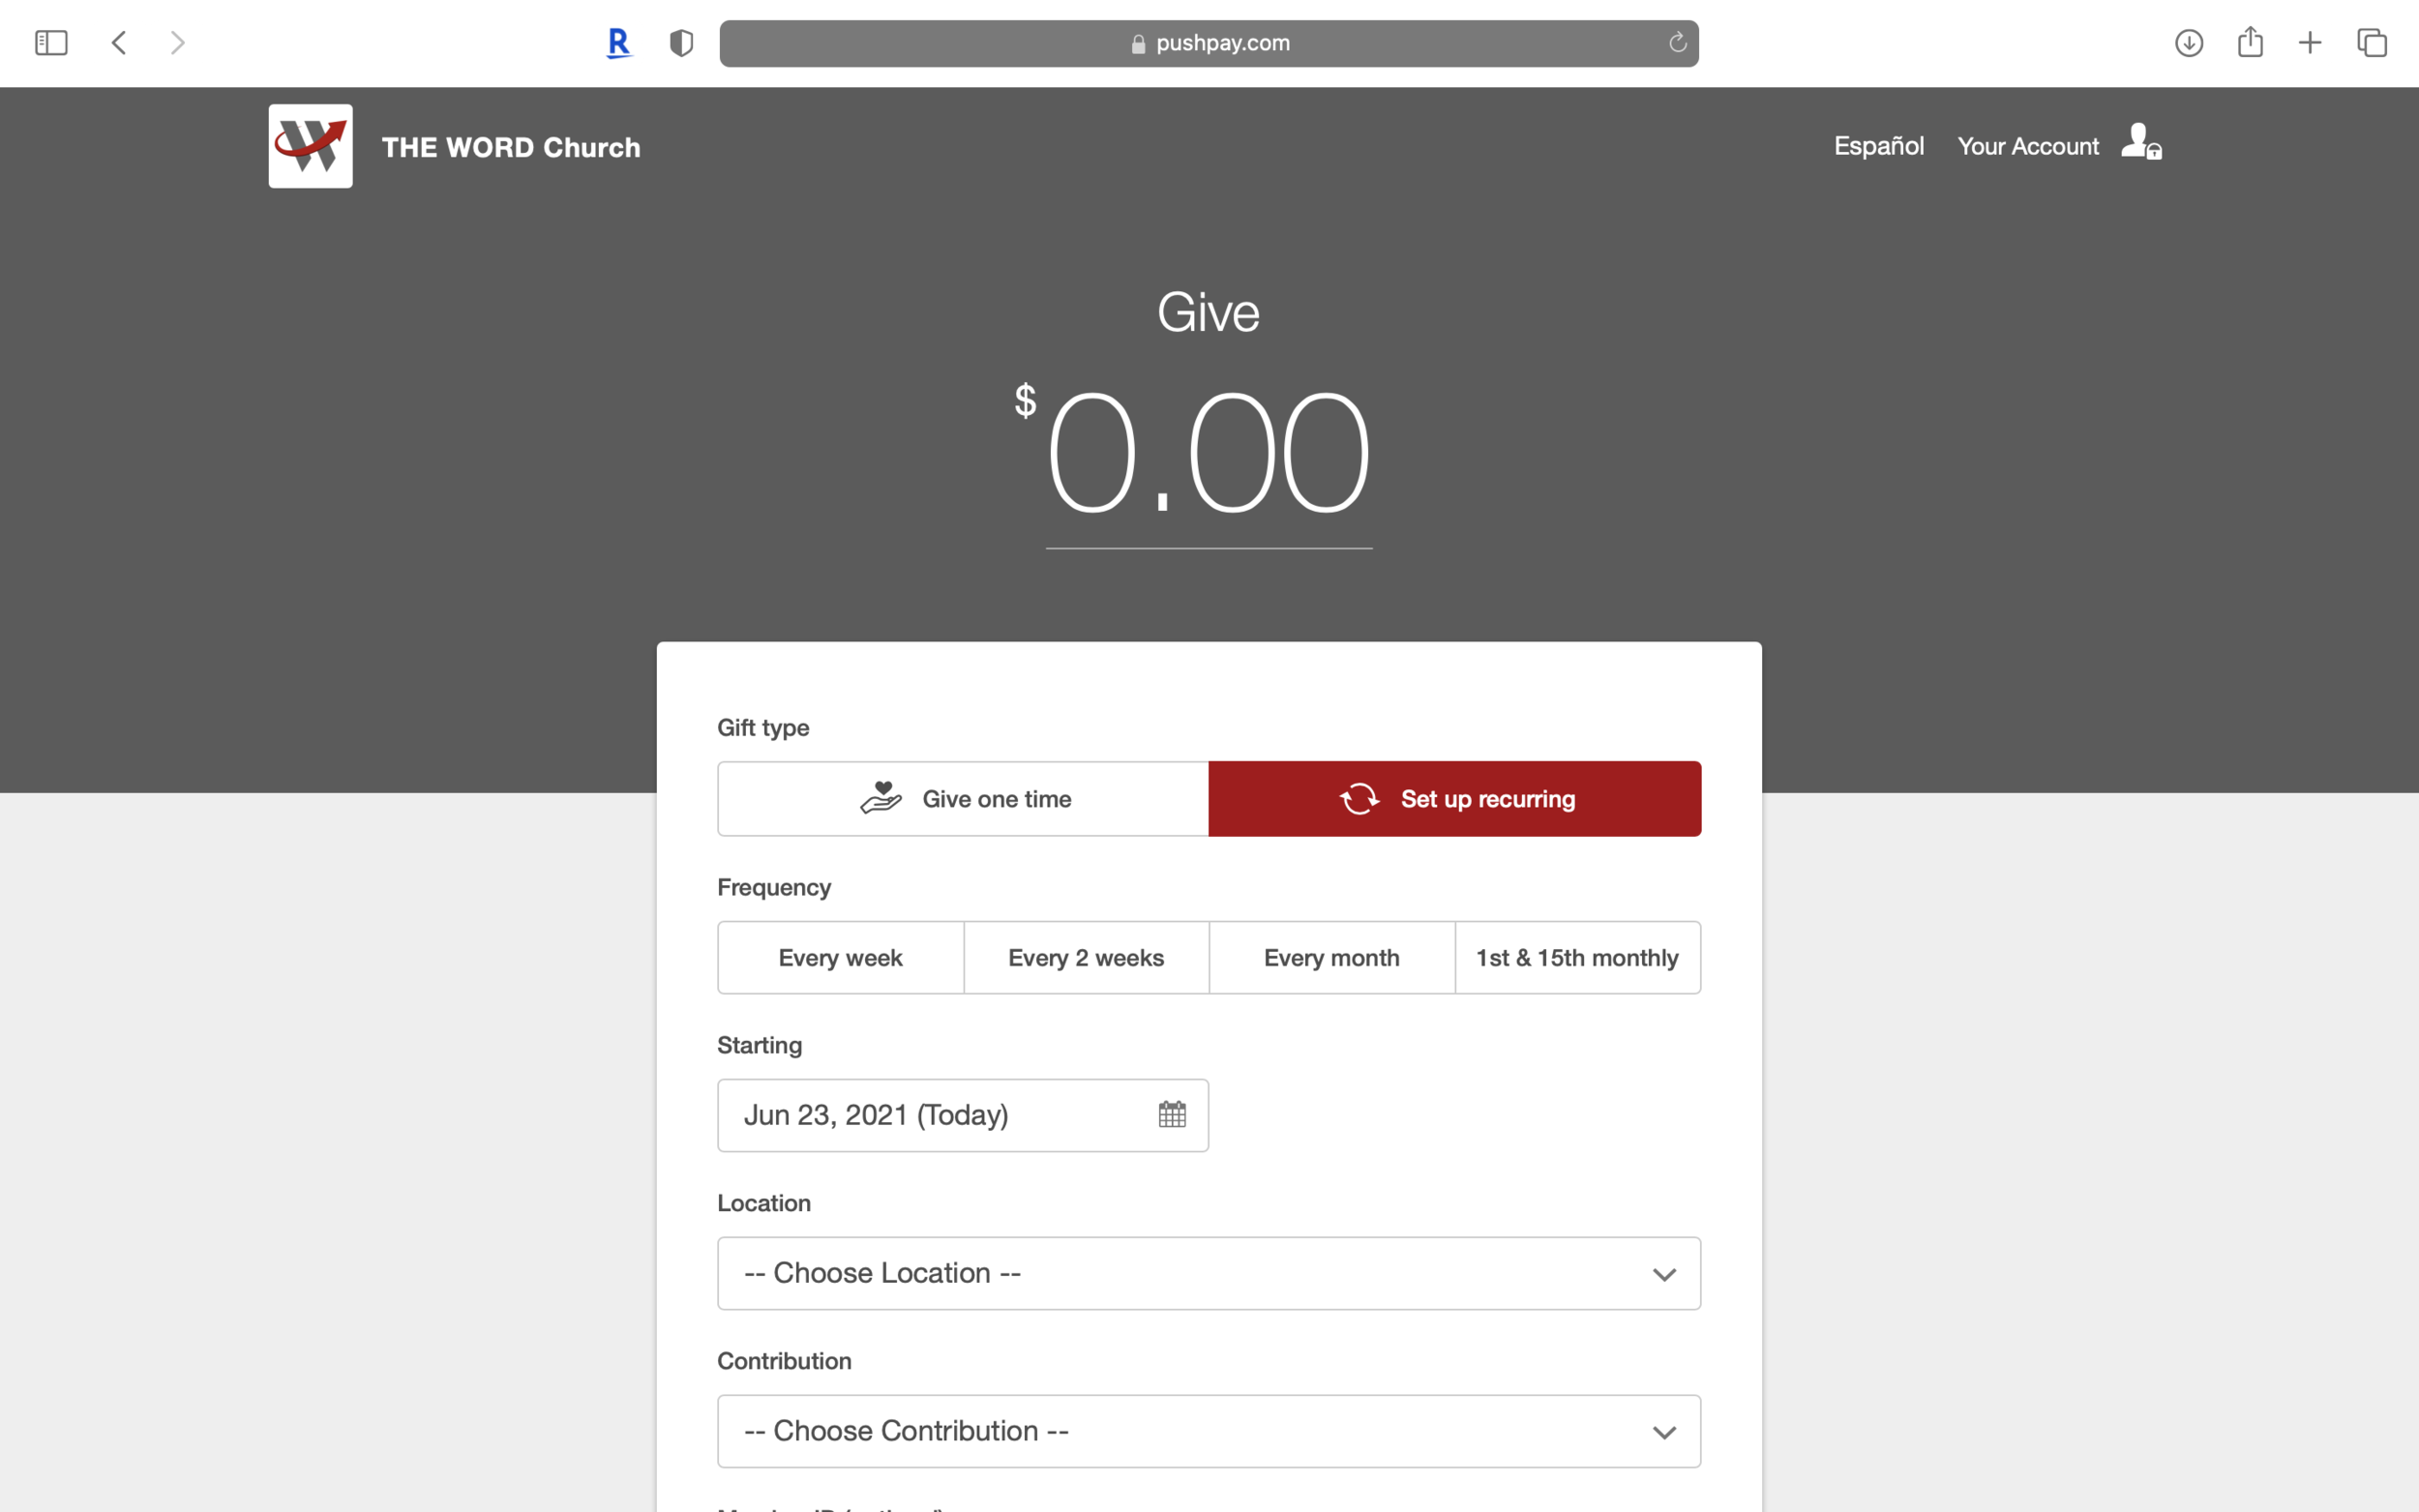Select Set up recurring gift type
The width and height of the screenshot is (2419, 1512).
point(1454,799)
